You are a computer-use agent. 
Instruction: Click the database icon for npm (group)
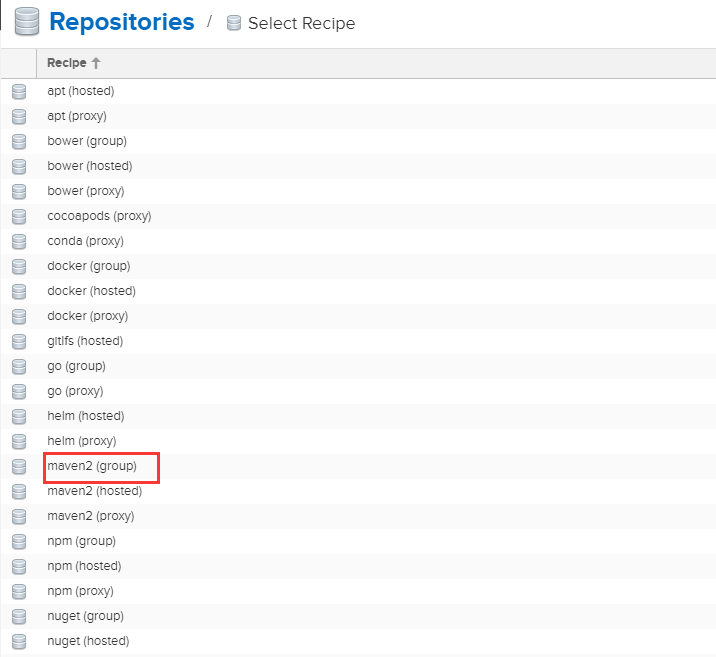[18, 541]
